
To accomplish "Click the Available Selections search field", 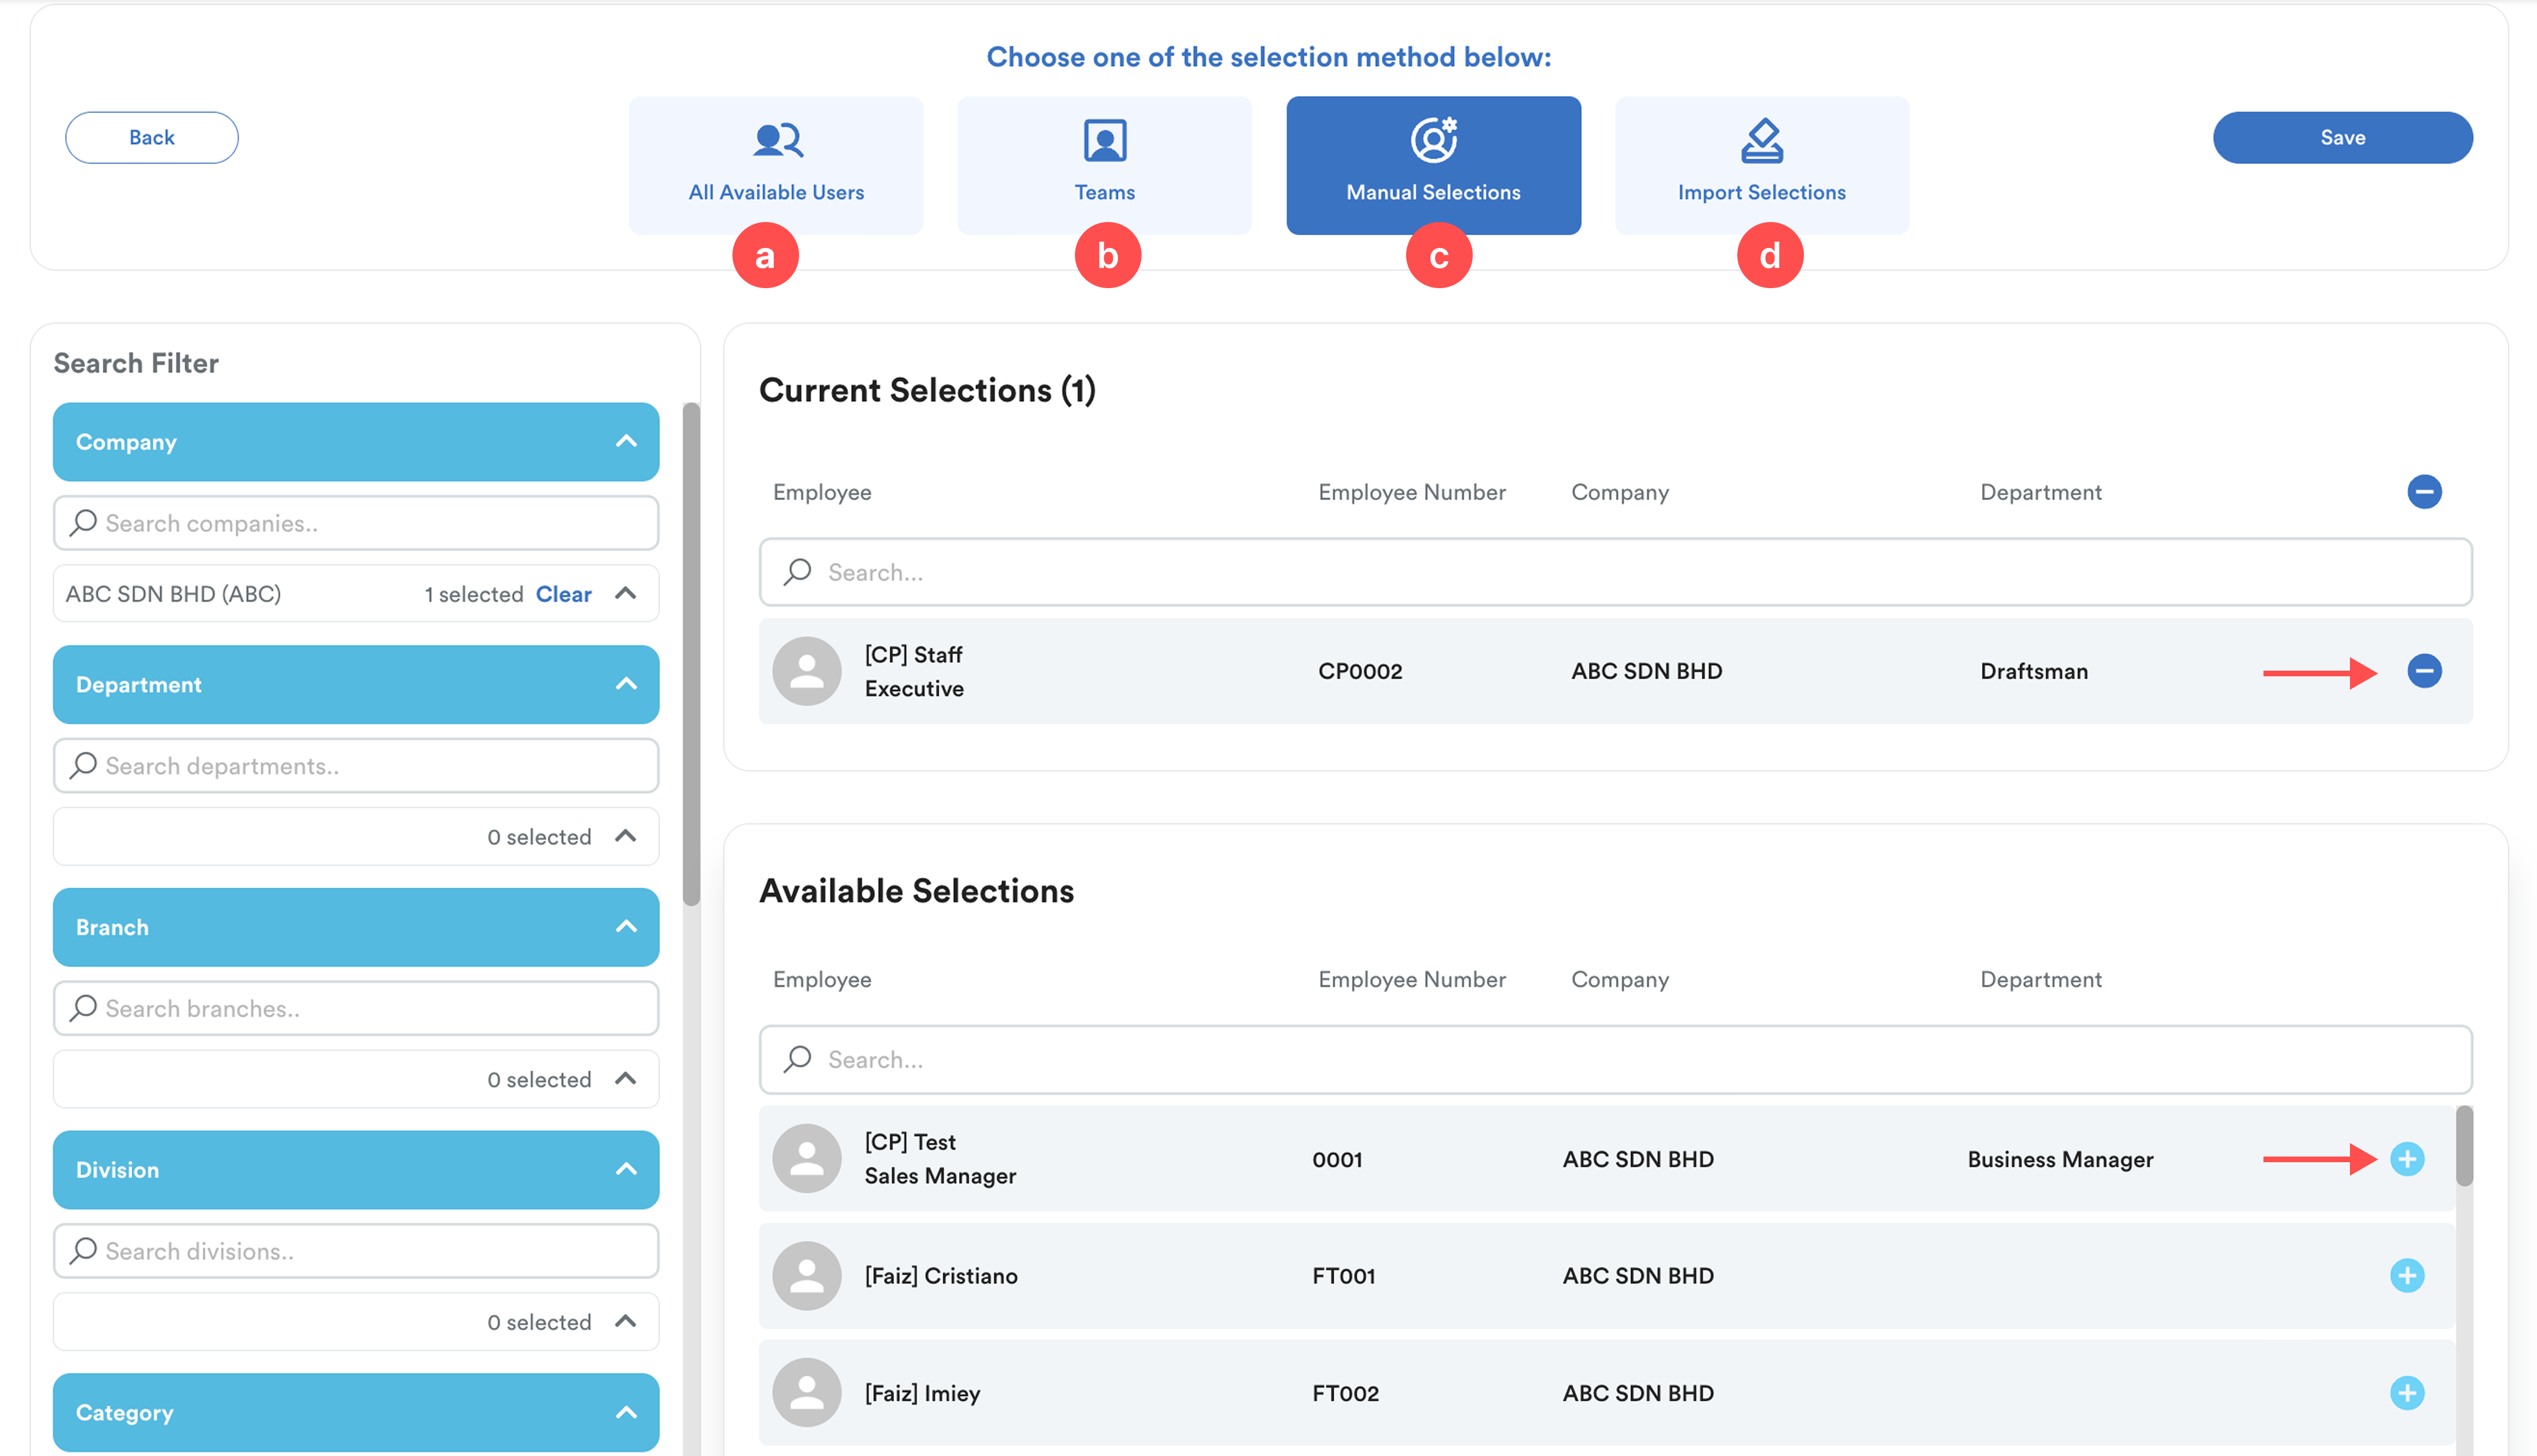I will pyautogui.click(x=1614, y=1060).
